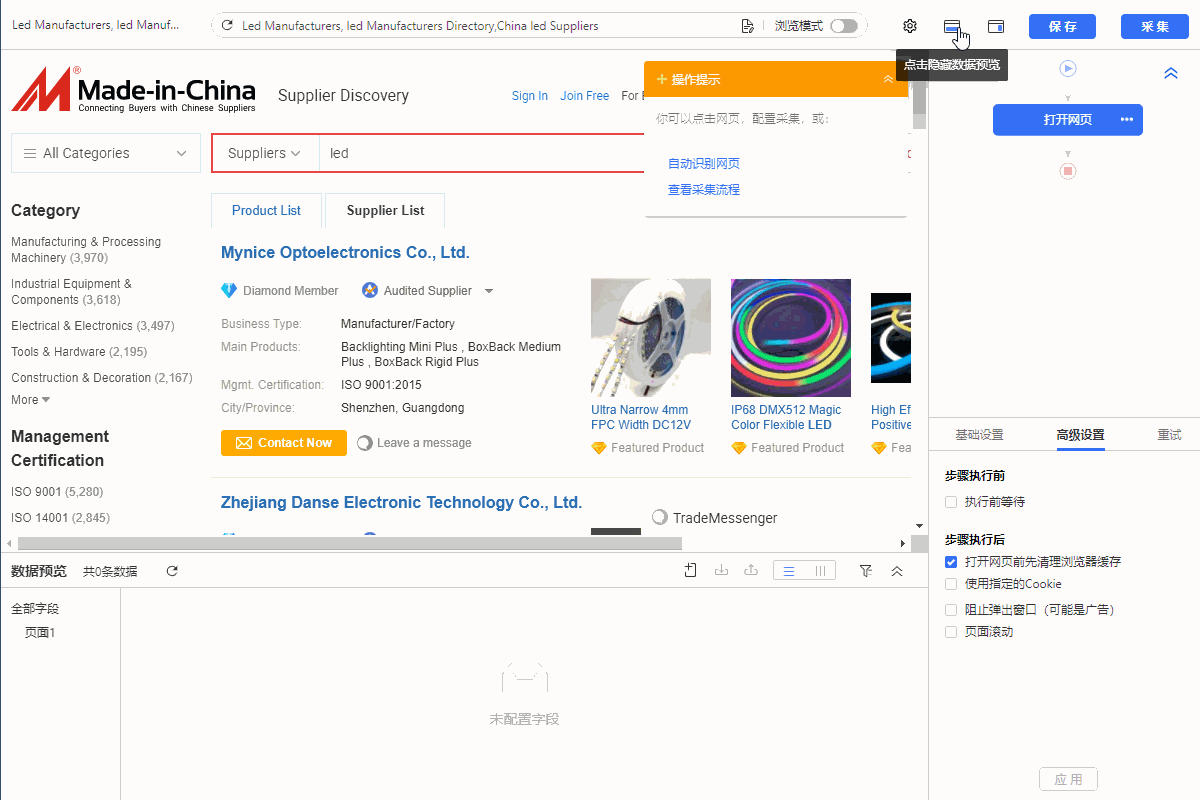1200x800 pixels.
Task: Click the search input containing 'led'
Action: 480,153
